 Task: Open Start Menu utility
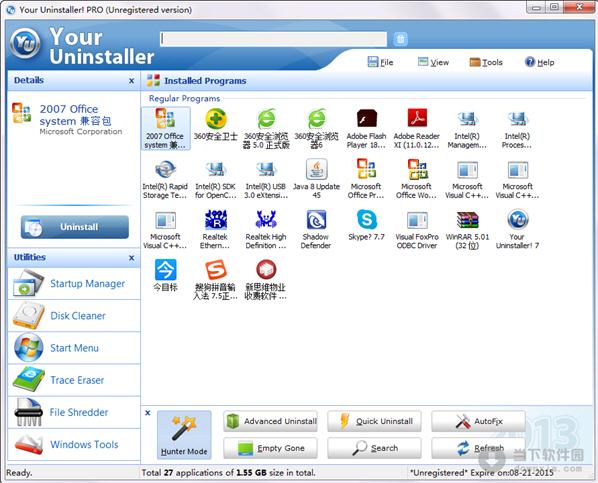tap(74, 348)
